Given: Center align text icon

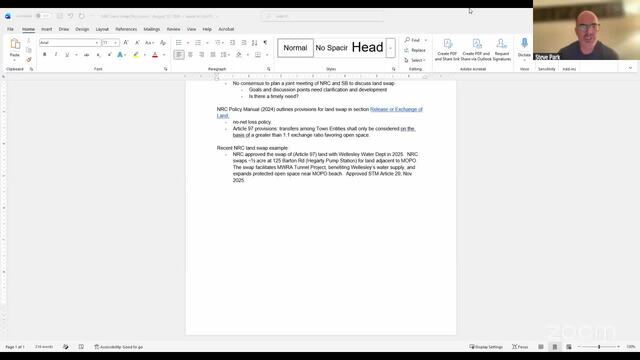Looking at the screenshot, I should tap(190, 55).
